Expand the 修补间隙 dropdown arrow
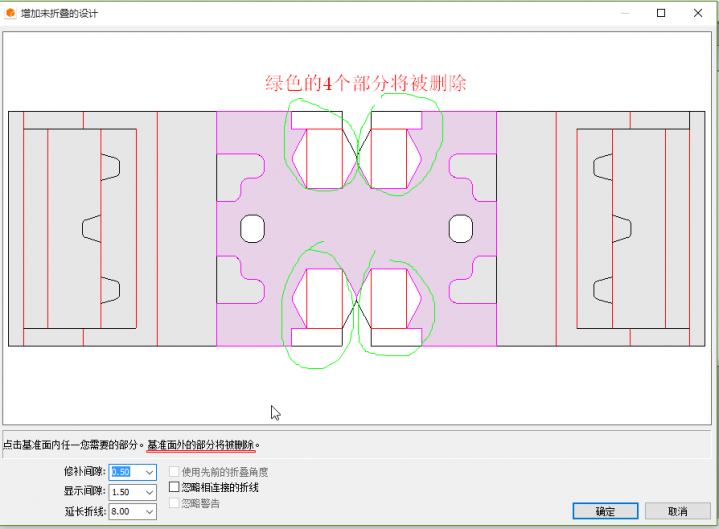Image resolution: width=719 pixels, height=529 pixels. point(149,472)
